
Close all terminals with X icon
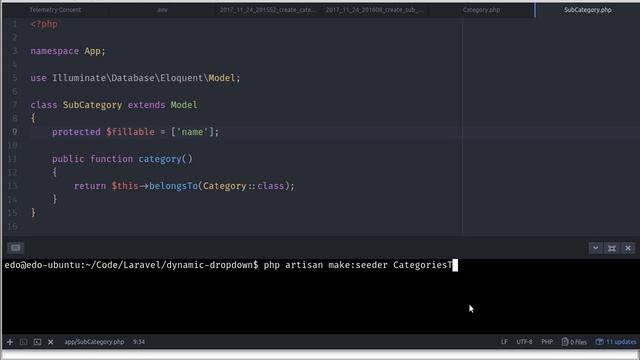point(51,342)
